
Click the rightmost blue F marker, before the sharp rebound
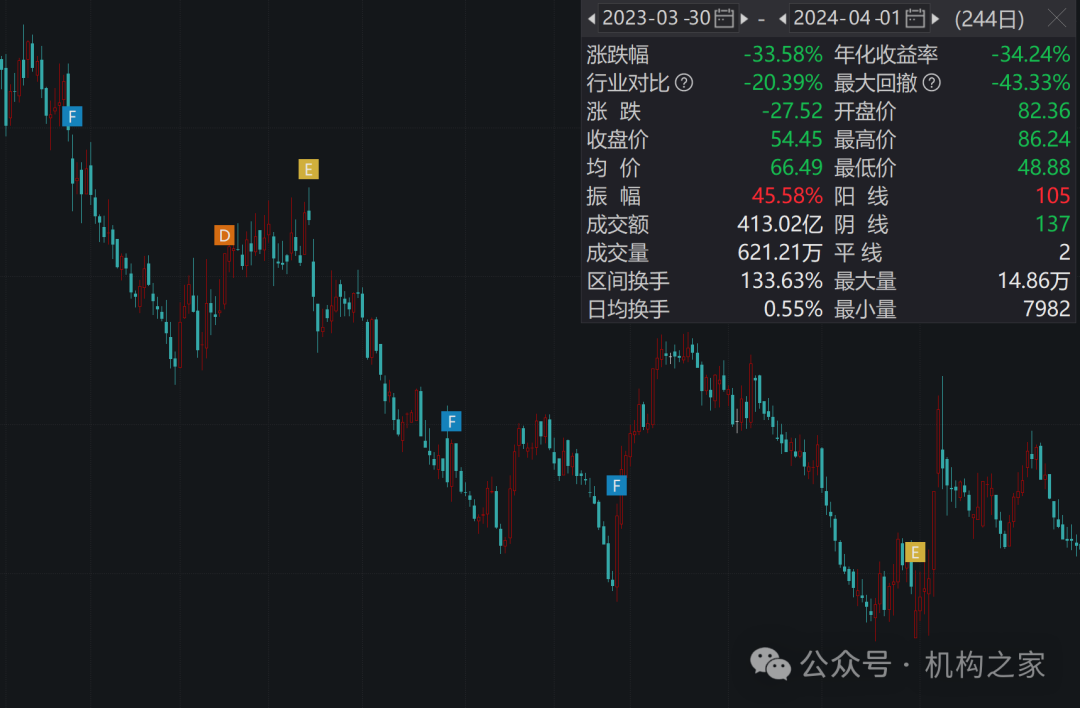(x=616, y=486)
